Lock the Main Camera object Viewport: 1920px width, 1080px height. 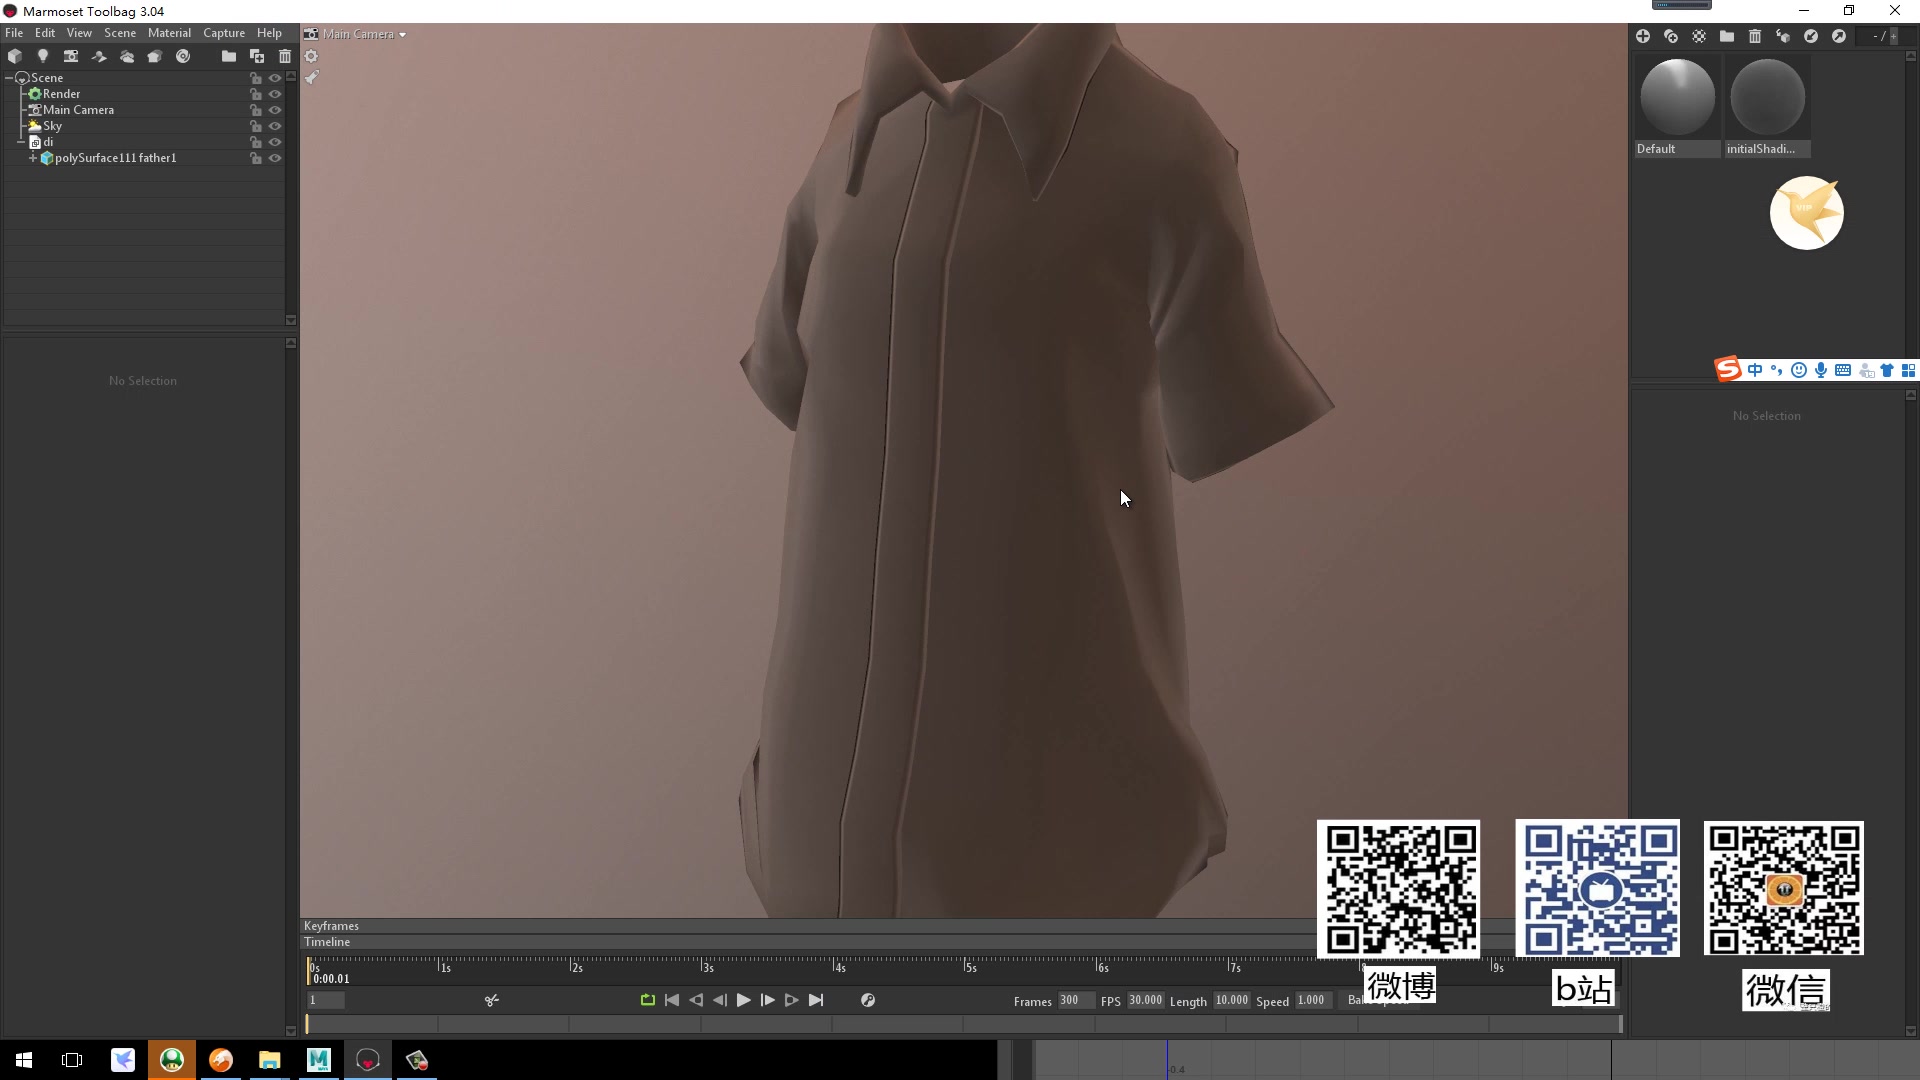pos(255,110)
